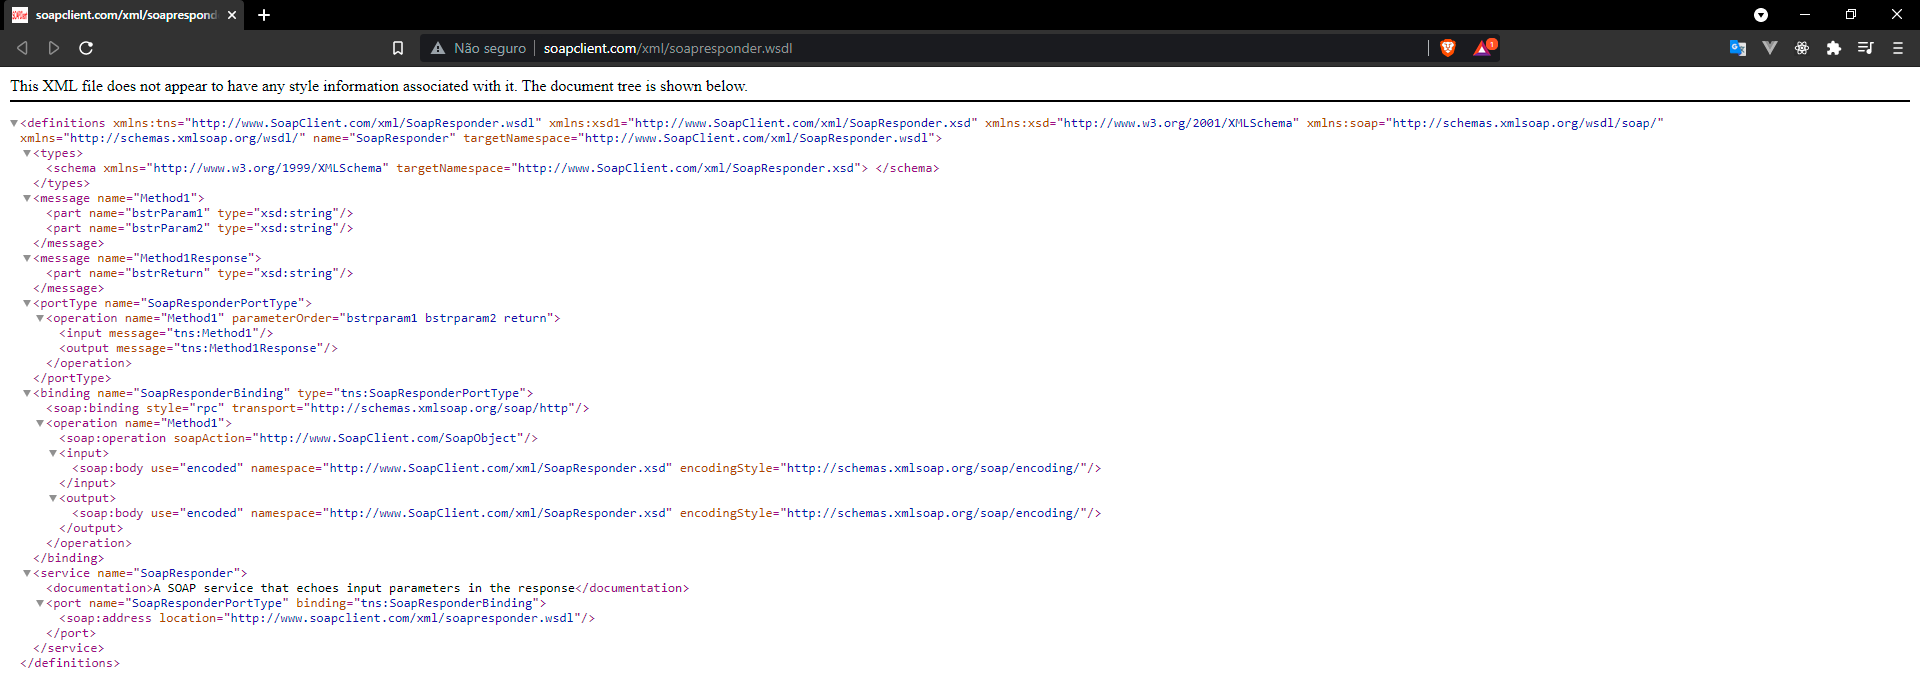Open a new tab with plus button
The height and width of the screenshot is (683, 1920).
264,15
